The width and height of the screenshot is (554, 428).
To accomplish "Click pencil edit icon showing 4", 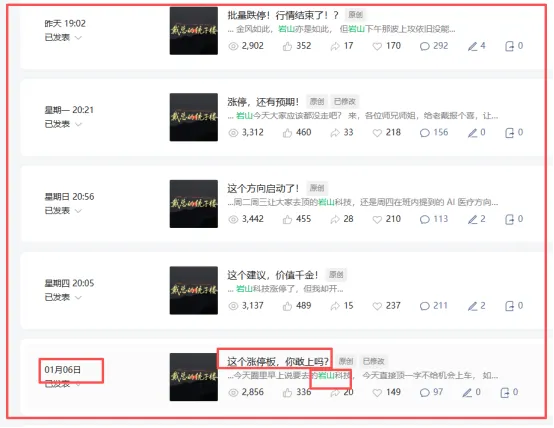I will point(472,46).
